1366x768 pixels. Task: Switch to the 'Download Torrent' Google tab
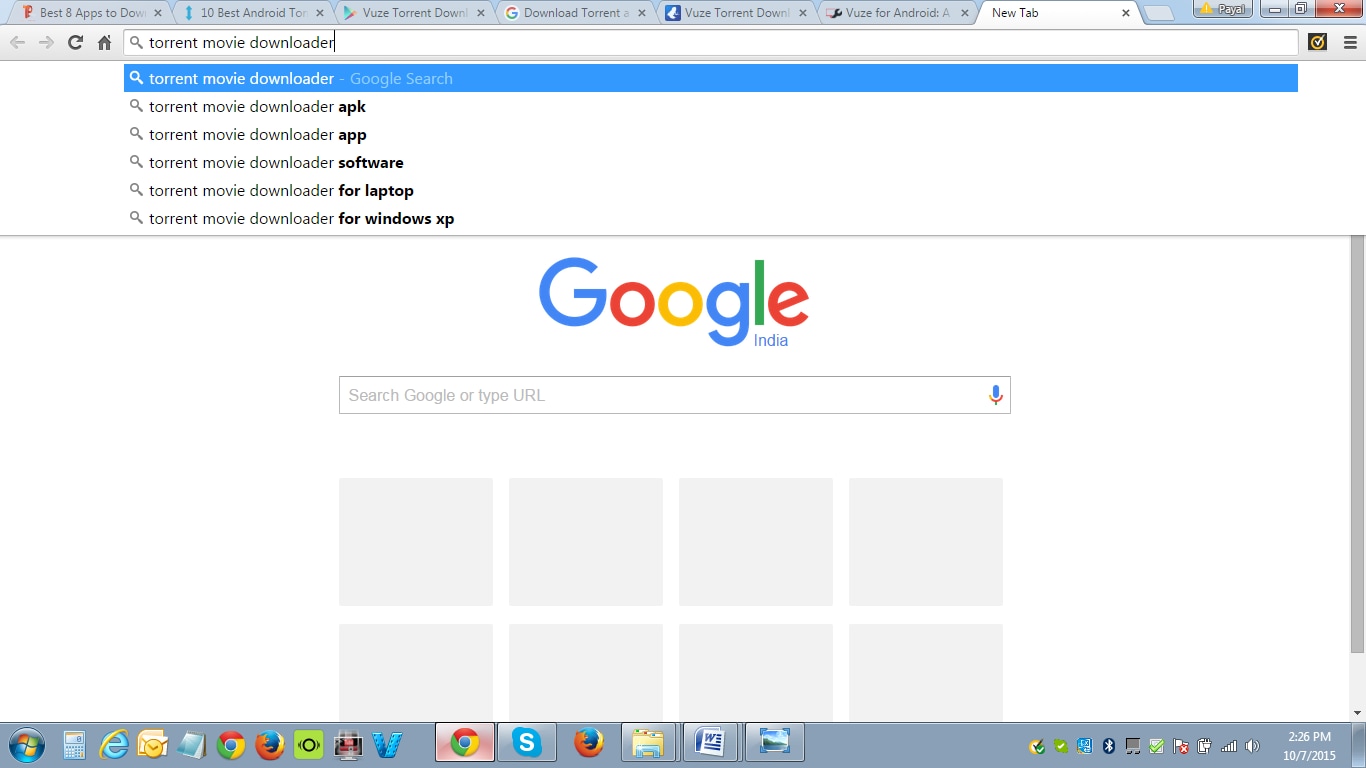pos(576,13)
